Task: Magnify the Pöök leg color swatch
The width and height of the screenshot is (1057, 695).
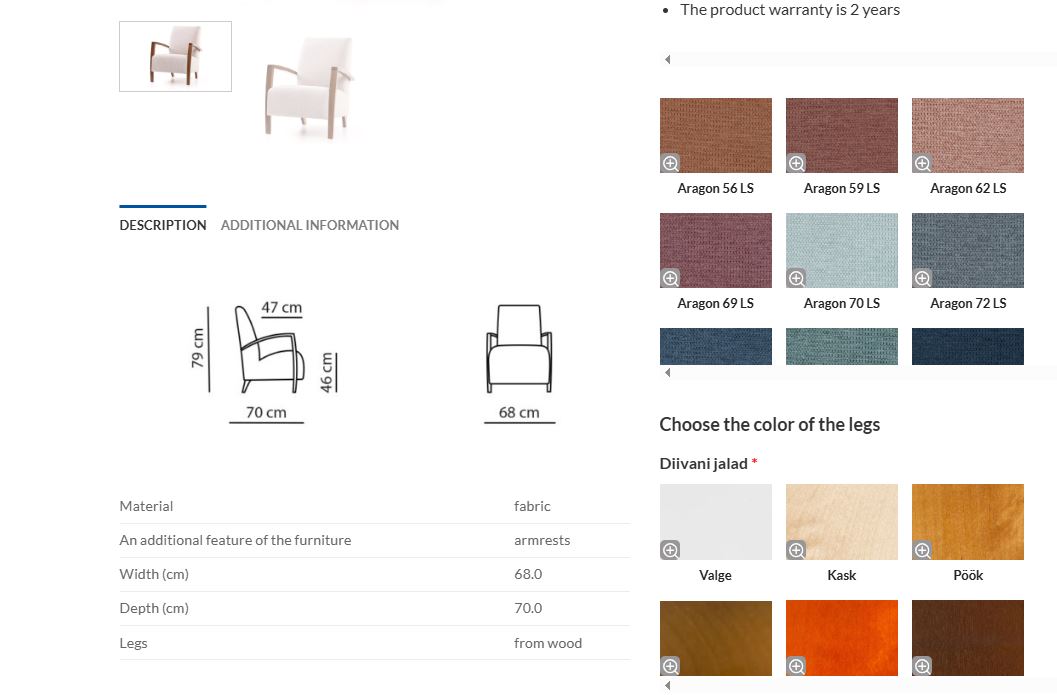Action: tap(922, 550)
